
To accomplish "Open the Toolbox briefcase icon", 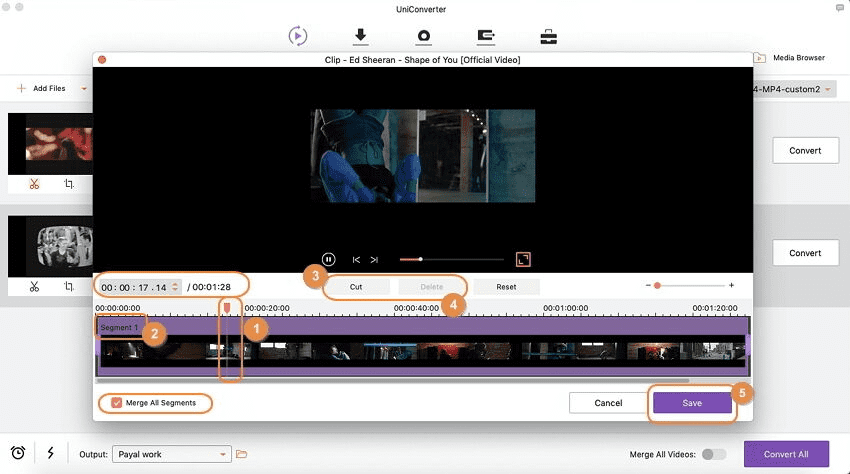I will 549,36.
